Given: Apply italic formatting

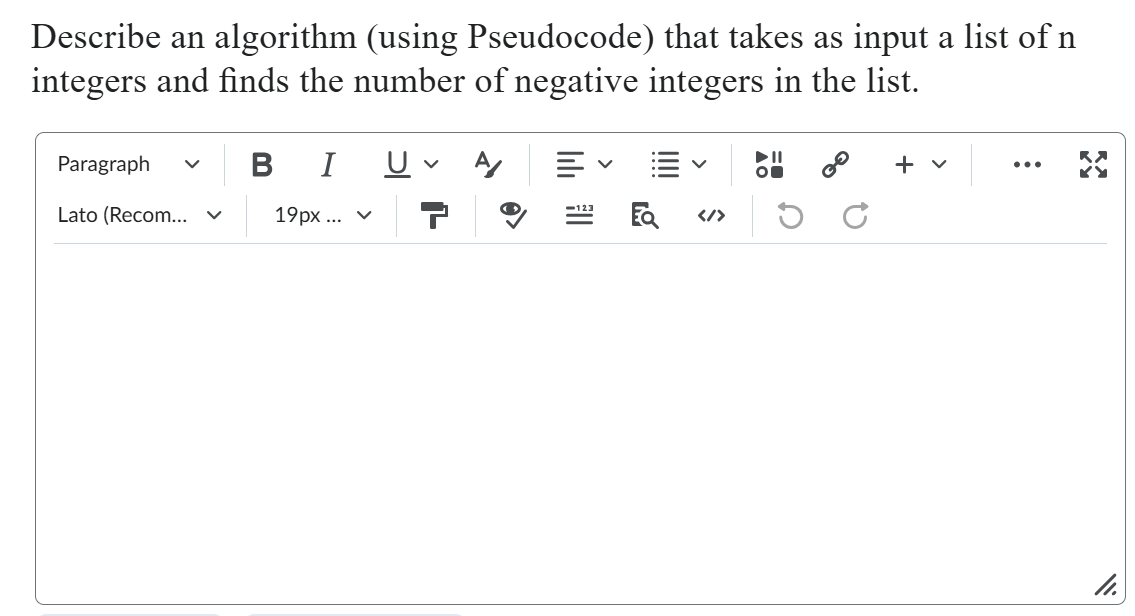Looking at the screenshot, I should pyautogui.click(x=327, y=164).
